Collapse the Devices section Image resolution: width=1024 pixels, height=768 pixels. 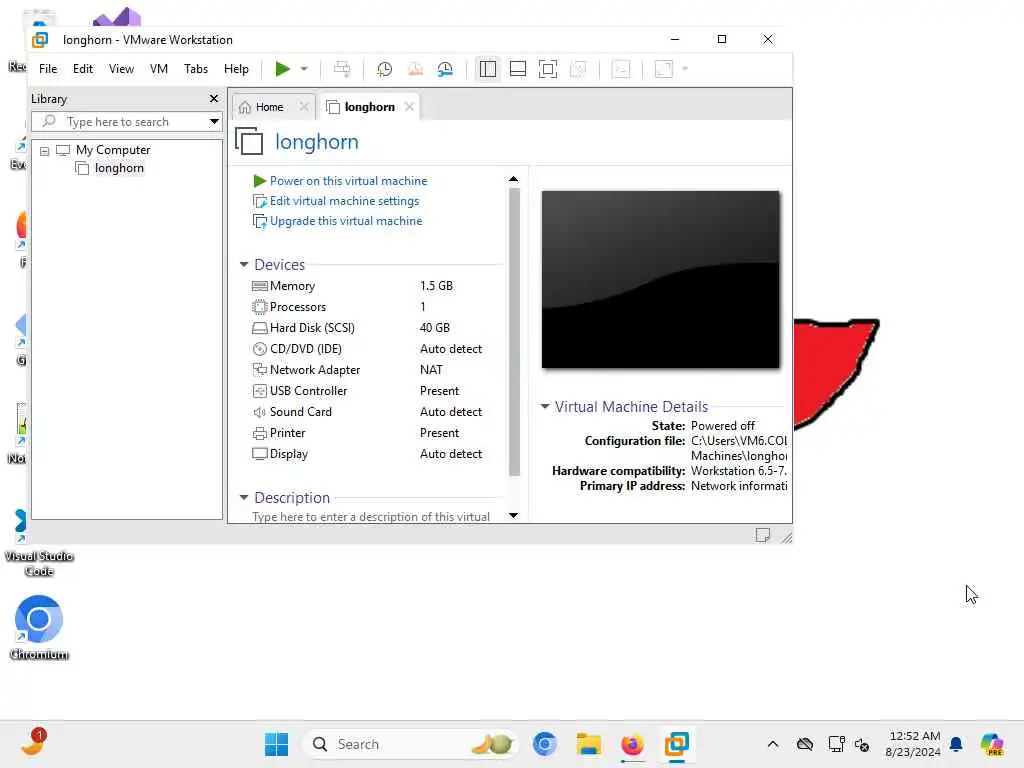click(244, 264)
